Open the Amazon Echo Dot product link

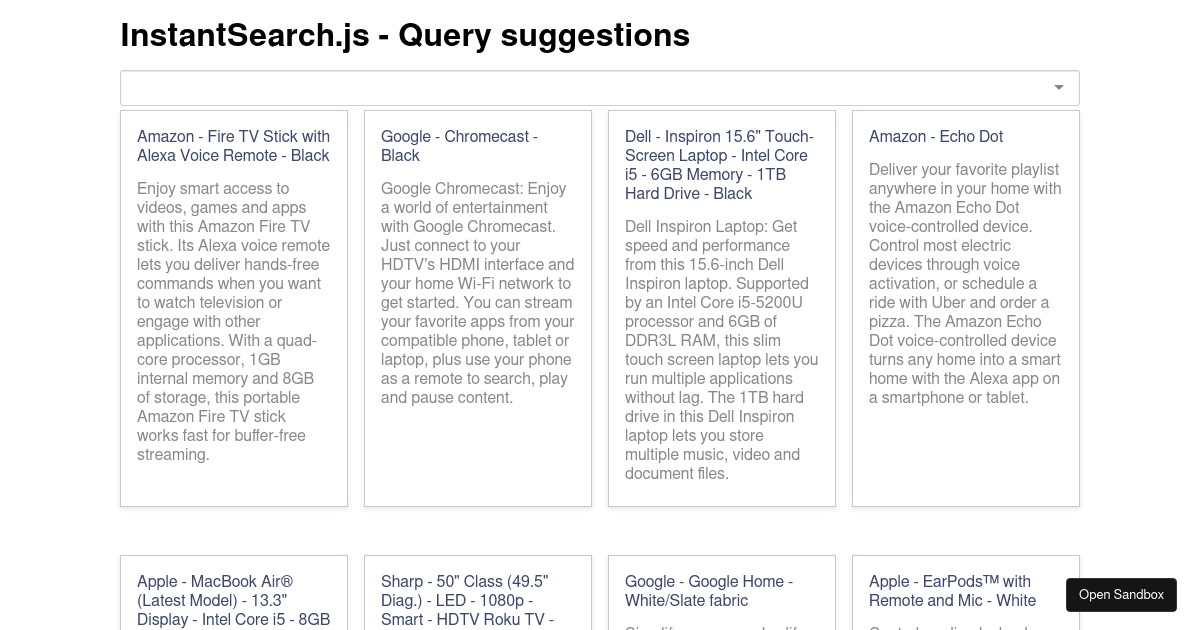tap(935, 137)
